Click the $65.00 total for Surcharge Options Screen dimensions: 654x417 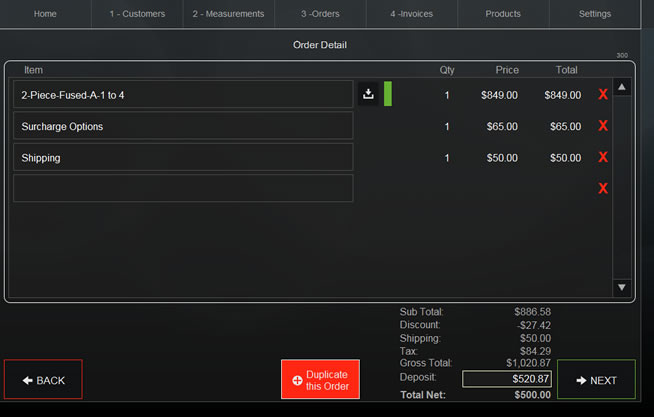pos(565,126)
